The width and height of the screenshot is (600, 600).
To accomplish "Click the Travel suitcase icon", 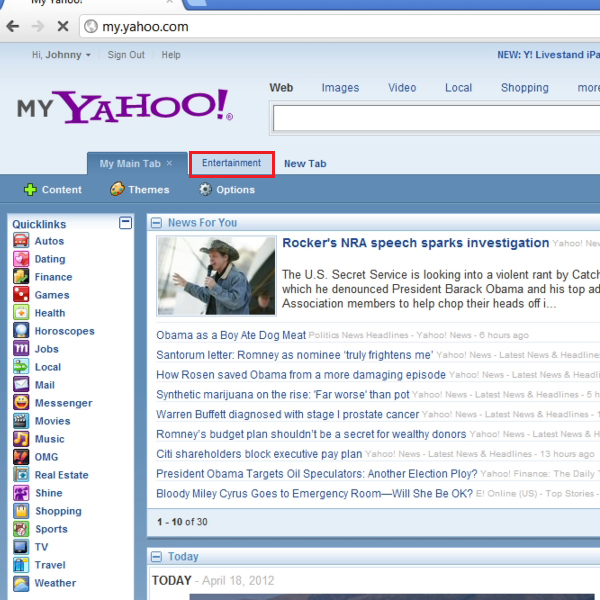I will click(21, 564).
